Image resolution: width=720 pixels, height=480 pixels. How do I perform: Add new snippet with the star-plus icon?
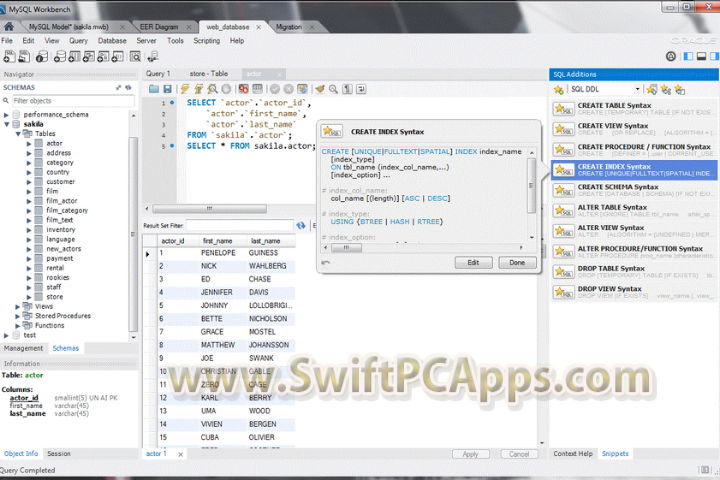click(x=558, y=90)
